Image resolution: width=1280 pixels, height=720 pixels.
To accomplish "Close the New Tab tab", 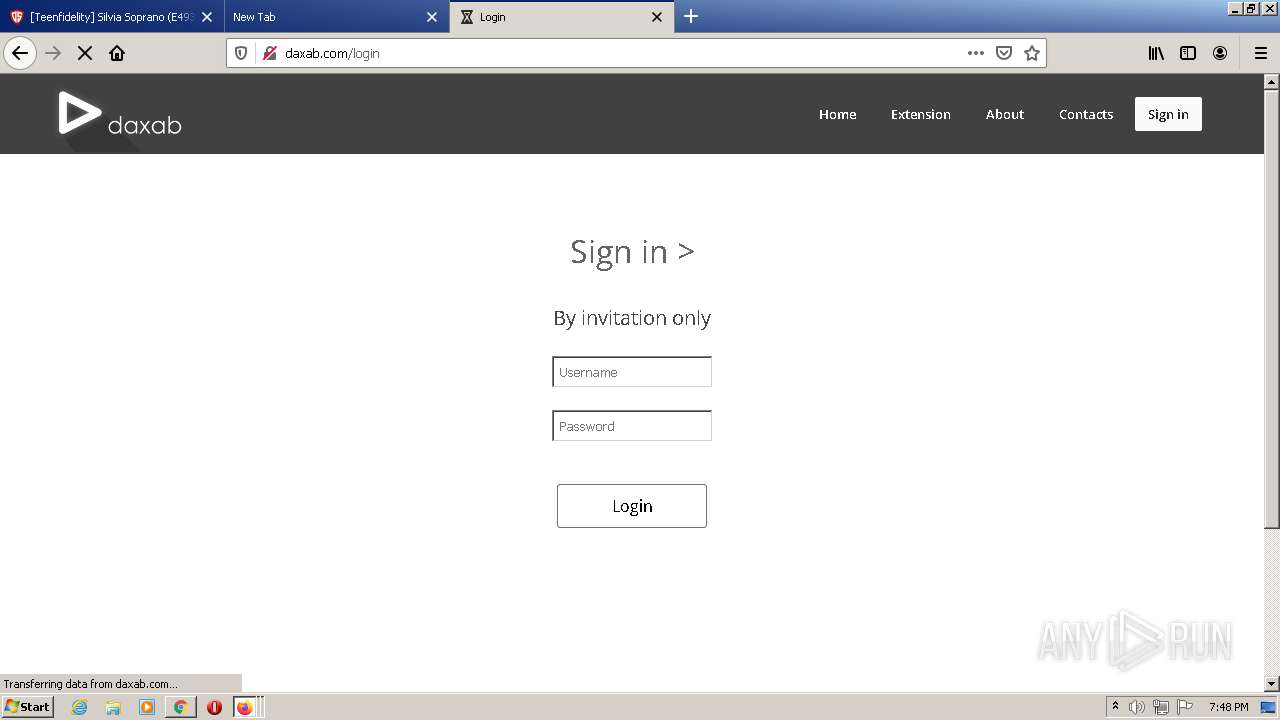I will (432, 17).
